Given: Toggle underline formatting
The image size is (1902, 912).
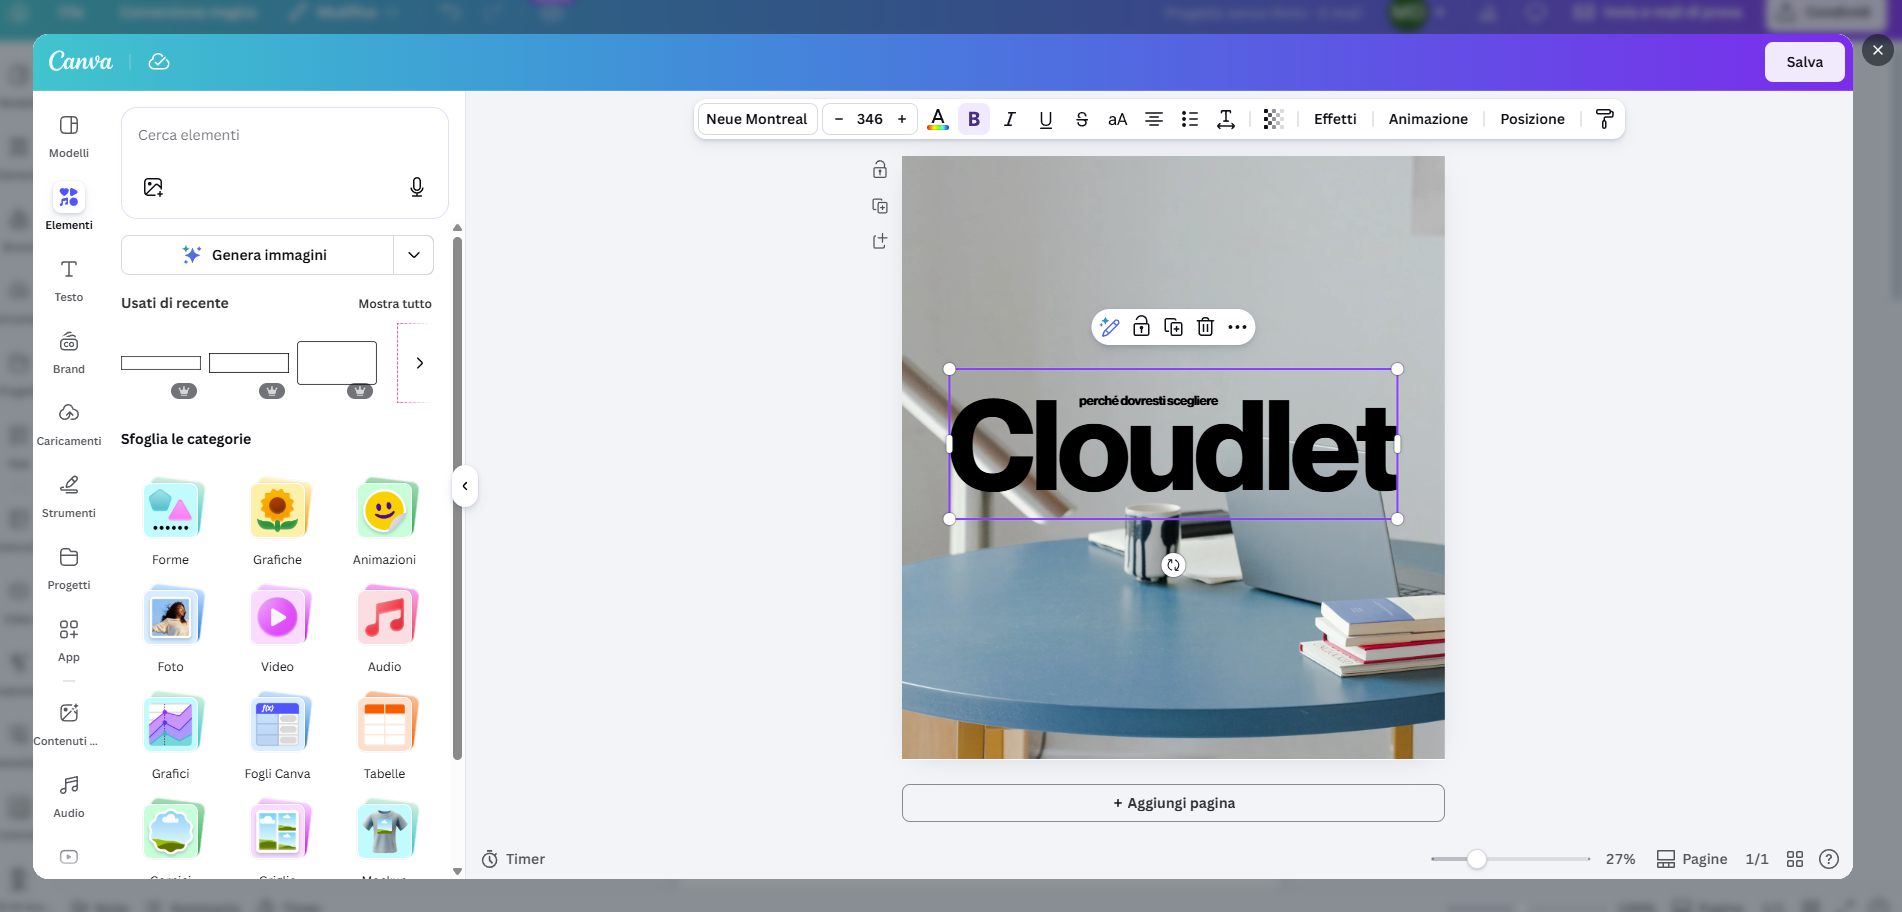Looking at the screenshot, I should (x=1046, y=119).
